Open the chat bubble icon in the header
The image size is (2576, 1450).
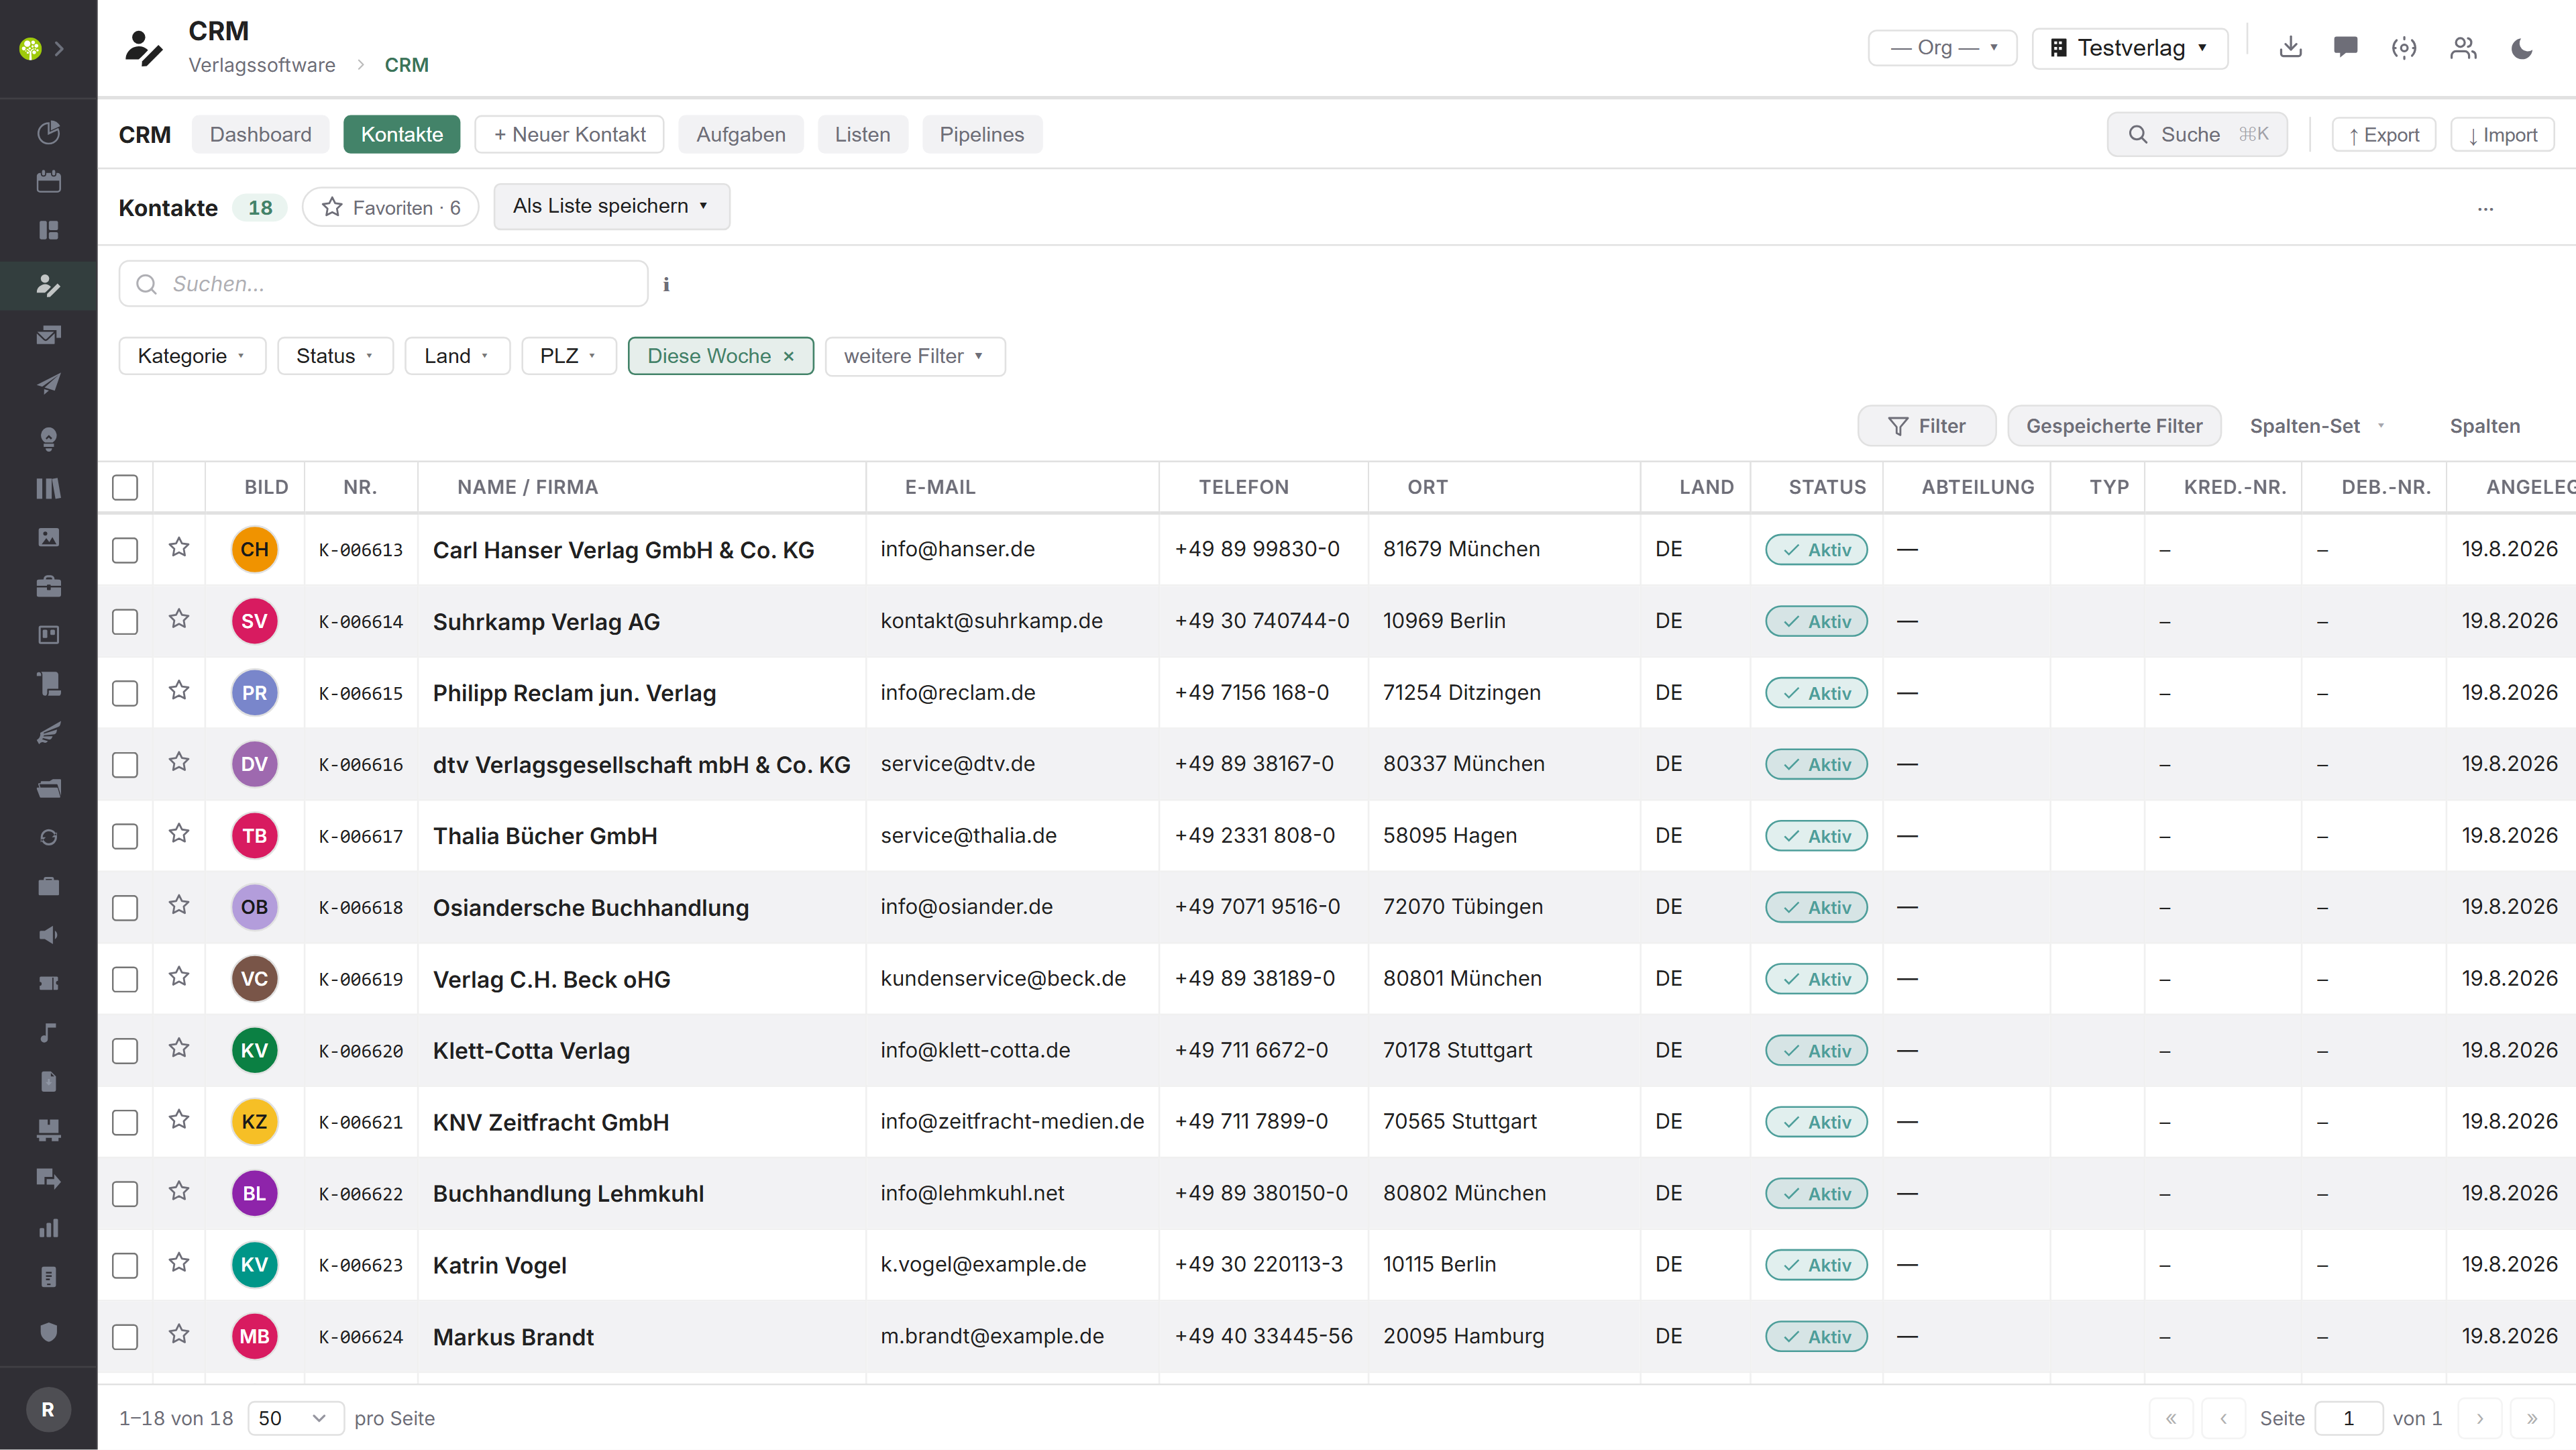point(2345,47)
